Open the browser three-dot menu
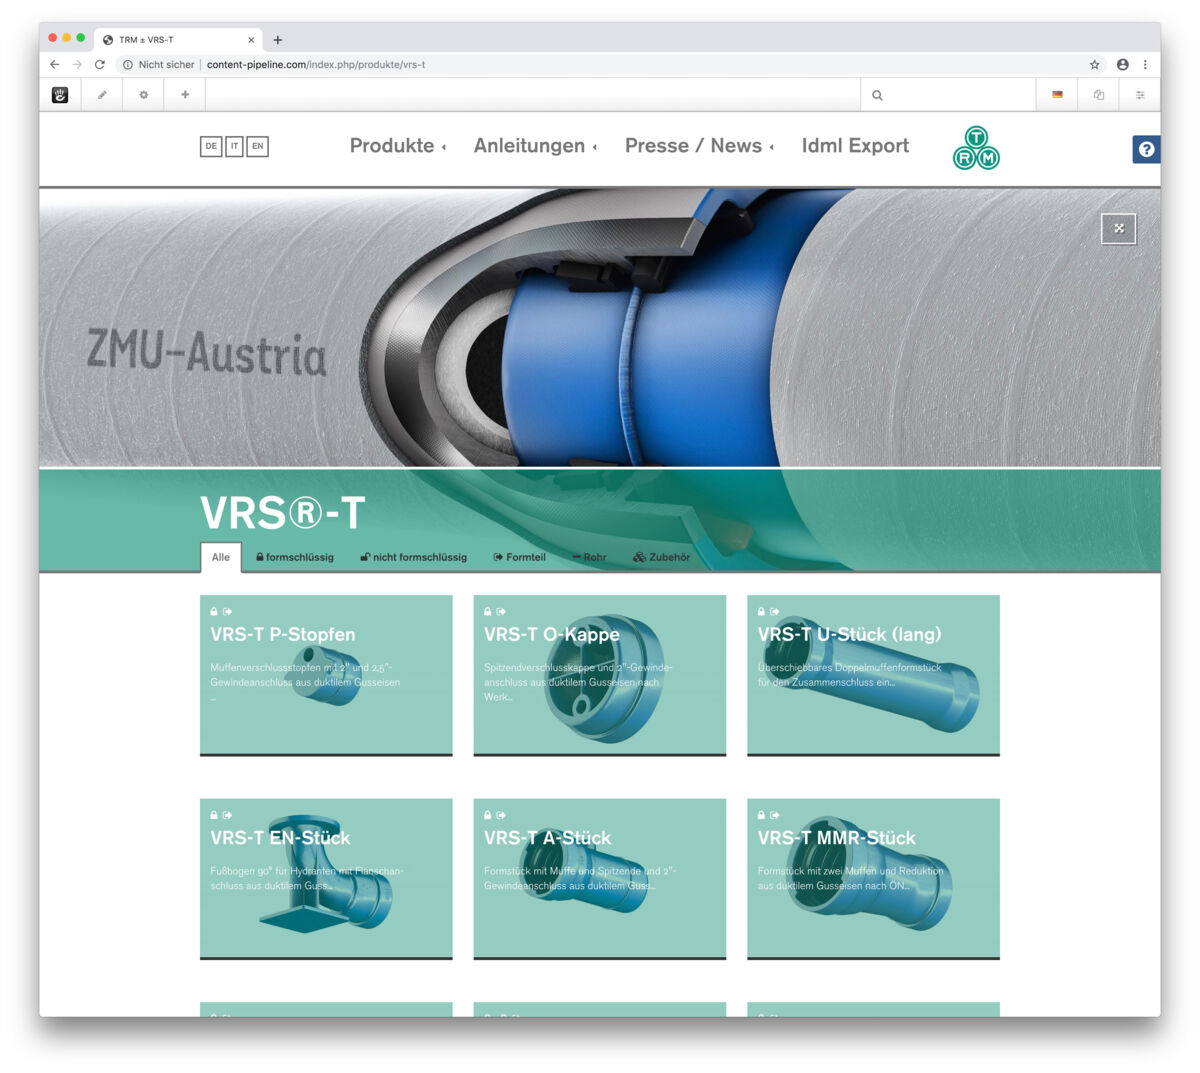1200x1073 pixels. click(x=1145, y=64)
